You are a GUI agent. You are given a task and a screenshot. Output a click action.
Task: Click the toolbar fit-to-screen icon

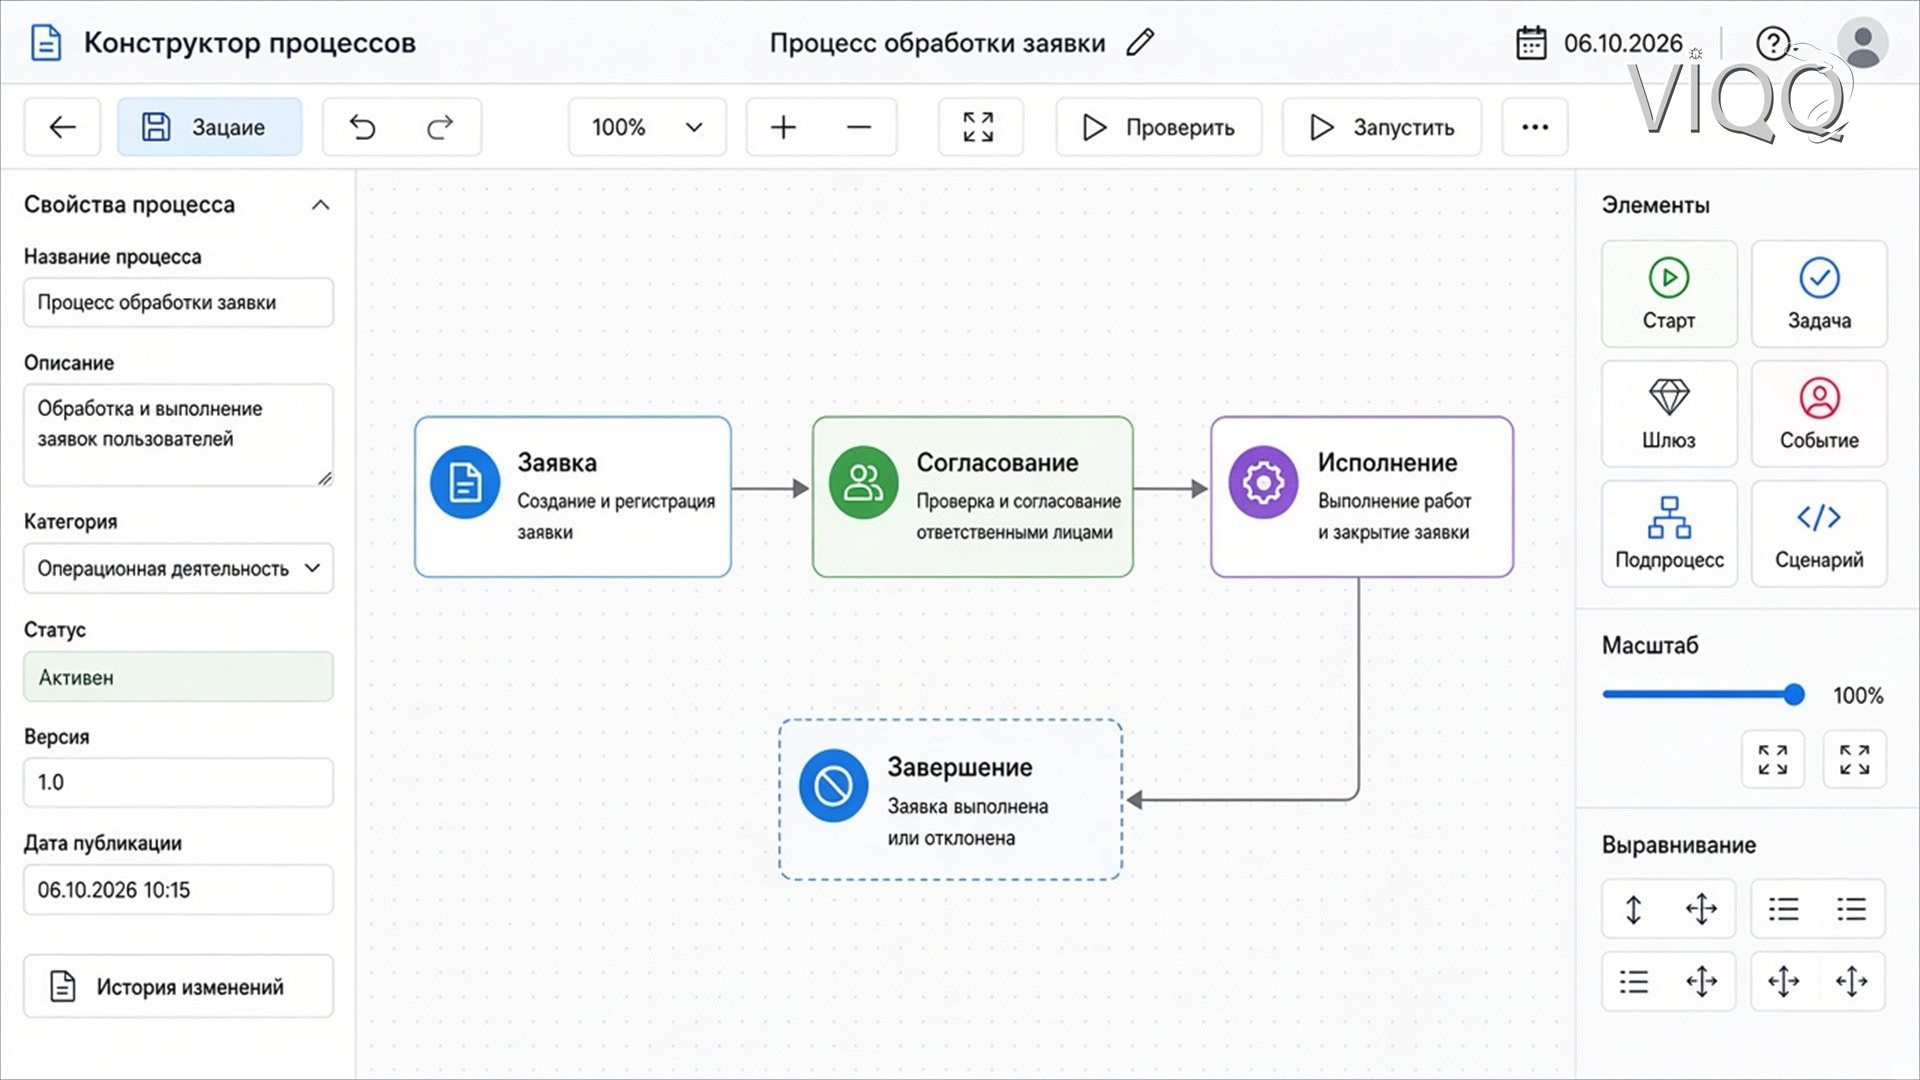pyautogui.click(x=979, y=127)
